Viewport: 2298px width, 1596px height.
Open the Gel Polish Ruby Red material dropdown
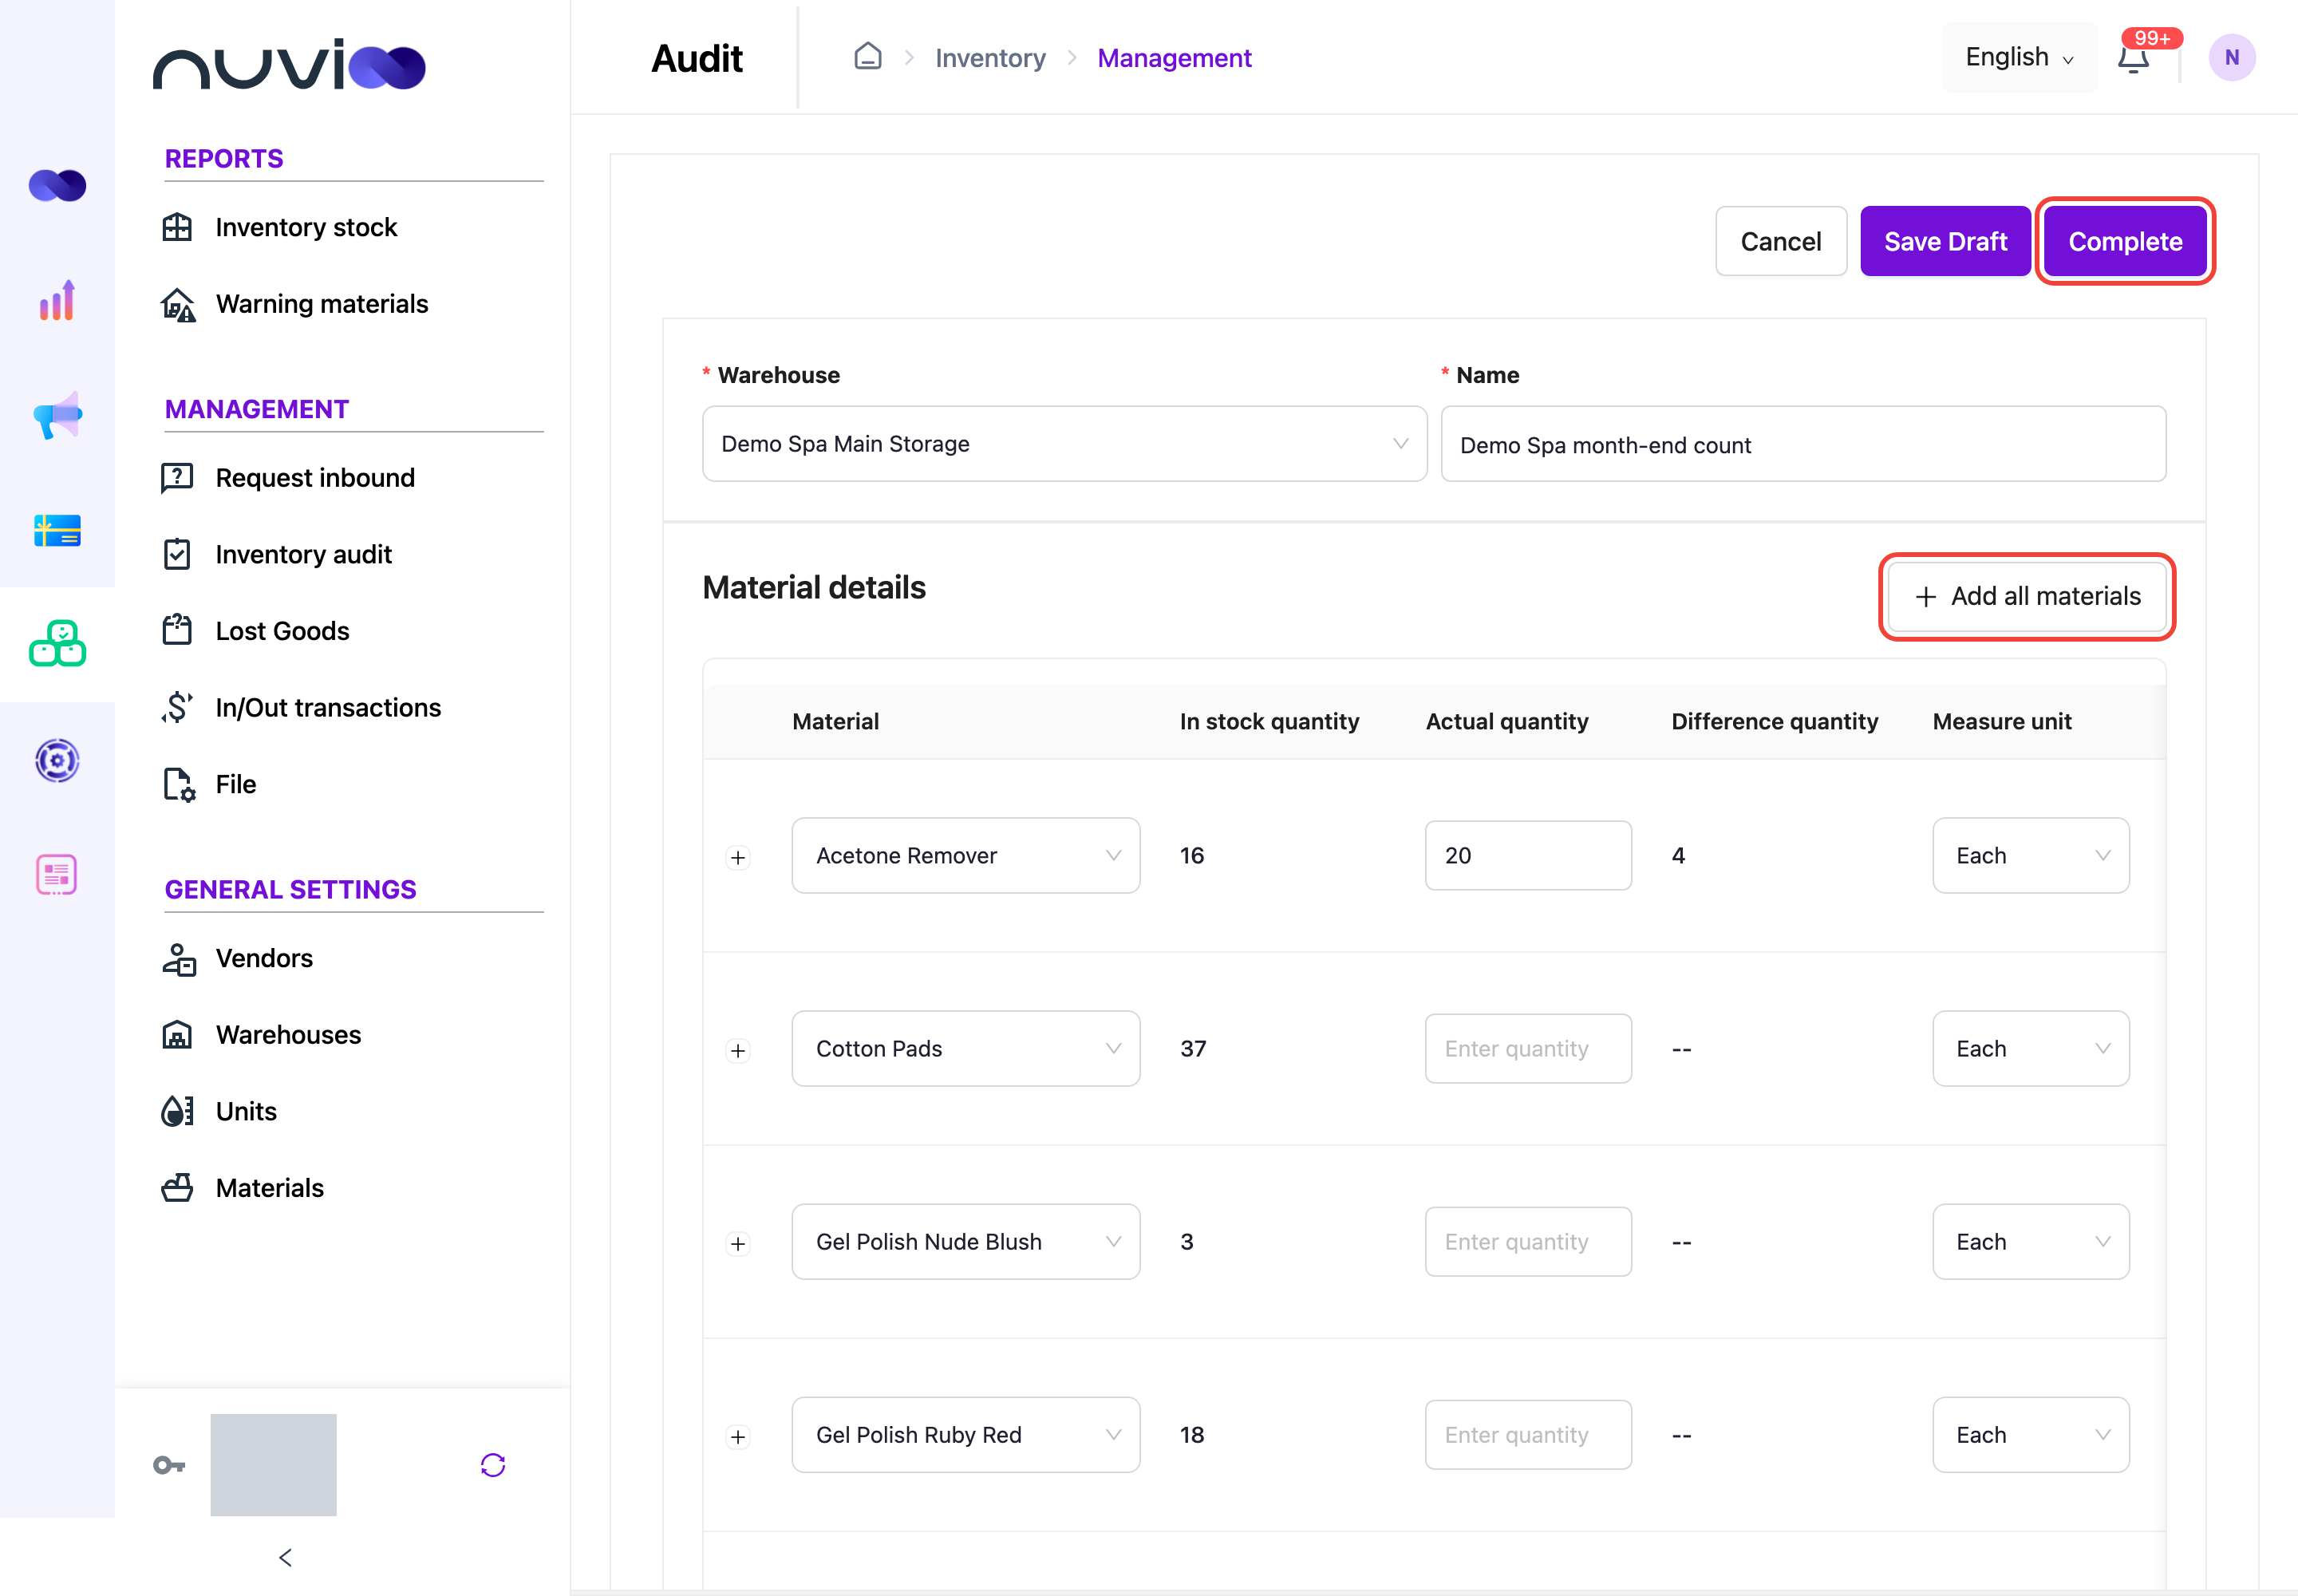coord(966,1434)
